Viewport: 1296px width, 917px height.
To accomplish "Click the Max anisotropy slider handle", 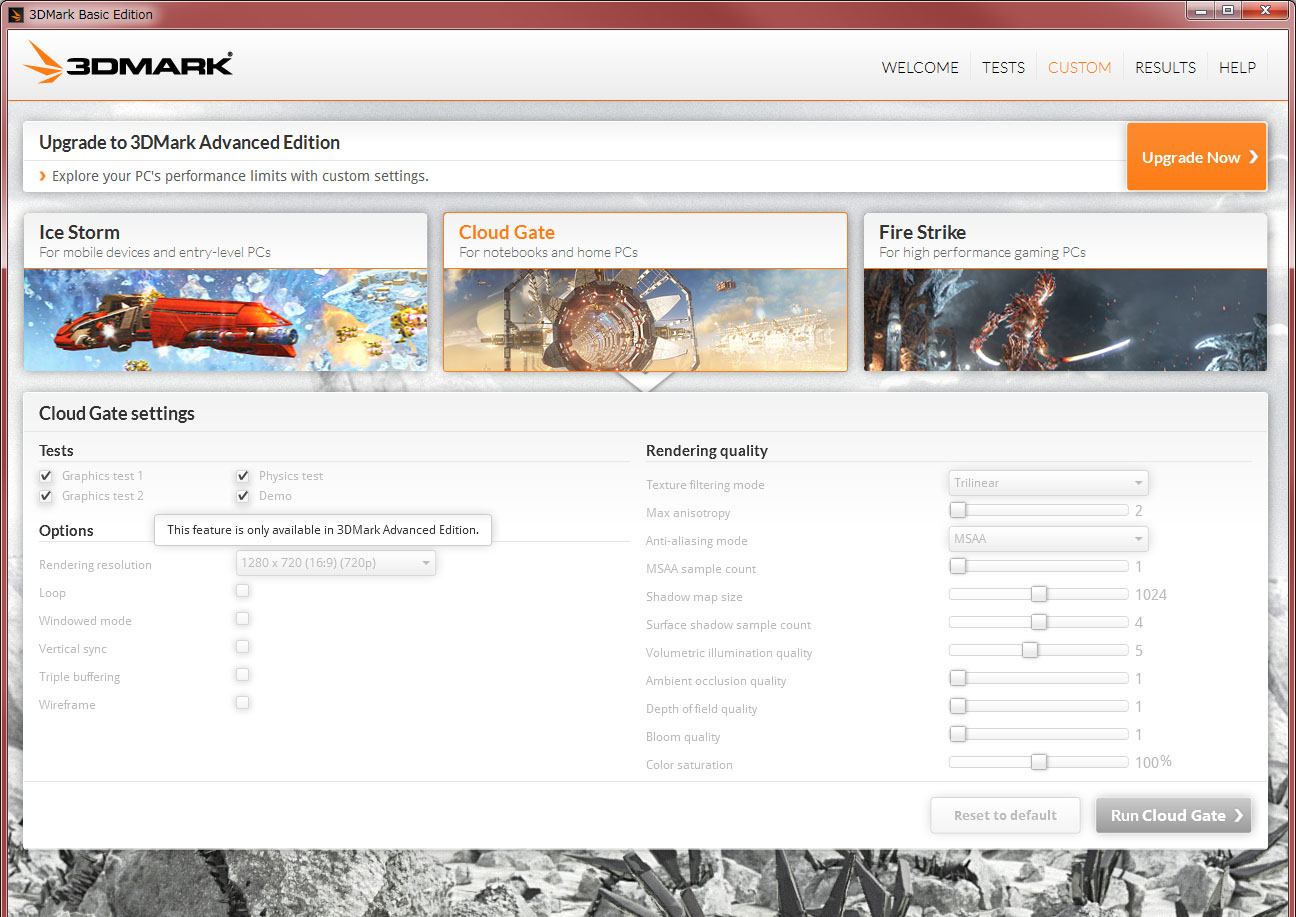I will [x=958, y=510].
